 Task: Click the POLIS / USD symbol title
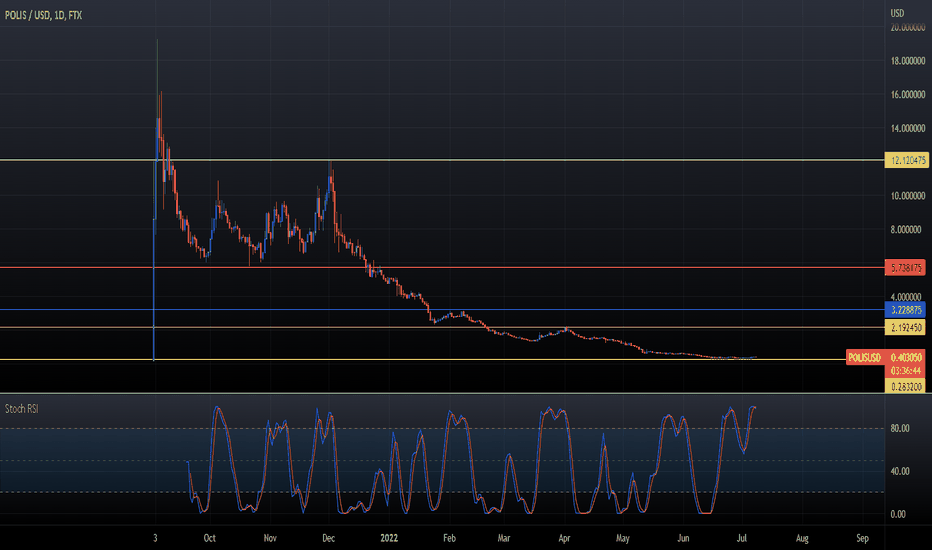pos(43,15)
